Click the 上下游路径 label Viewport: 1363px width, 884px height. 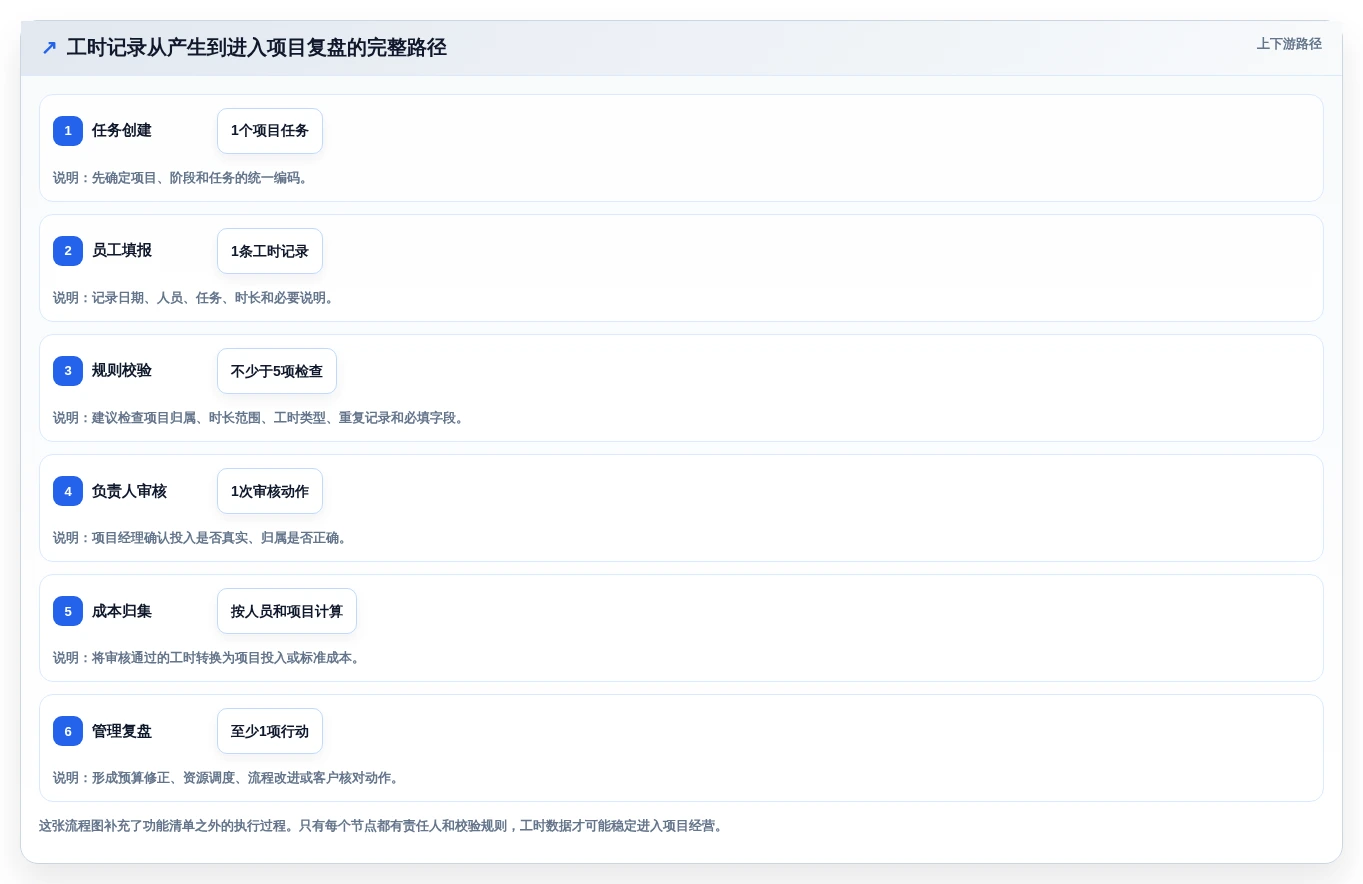1289,44
